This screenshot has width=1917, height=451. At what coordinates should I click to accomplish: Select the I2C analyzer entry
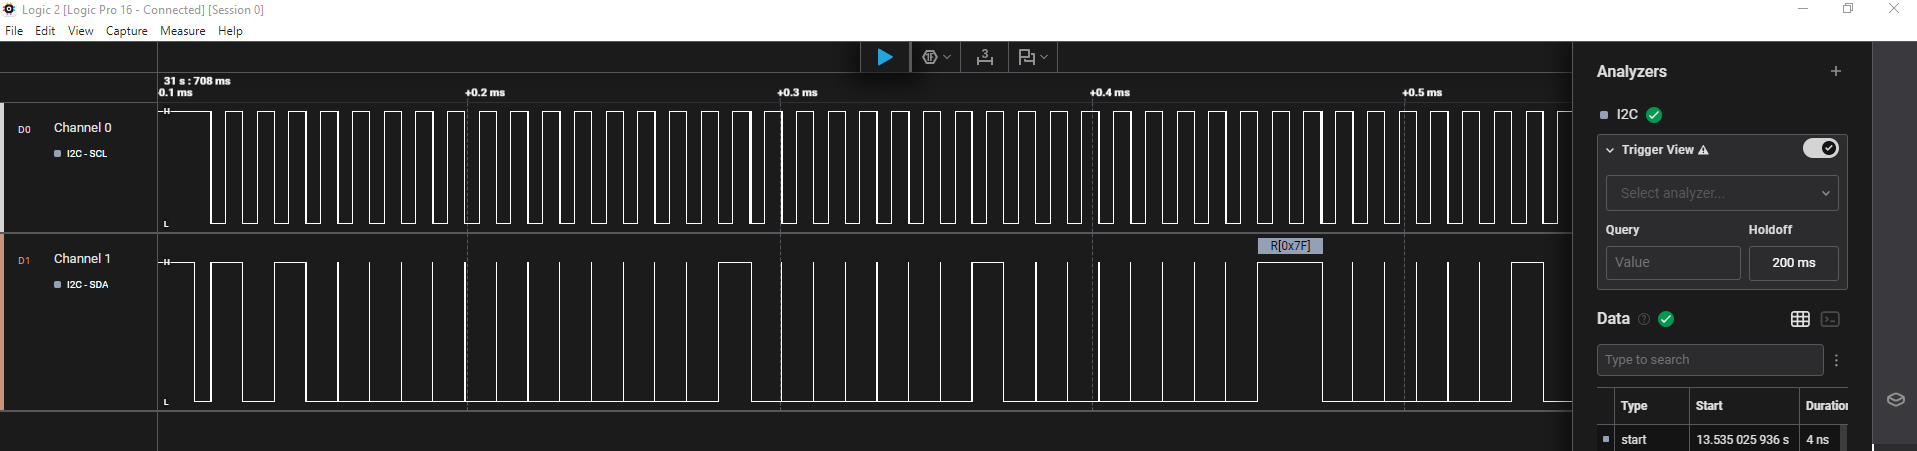pyautogui.click(x=1627, y=114)
